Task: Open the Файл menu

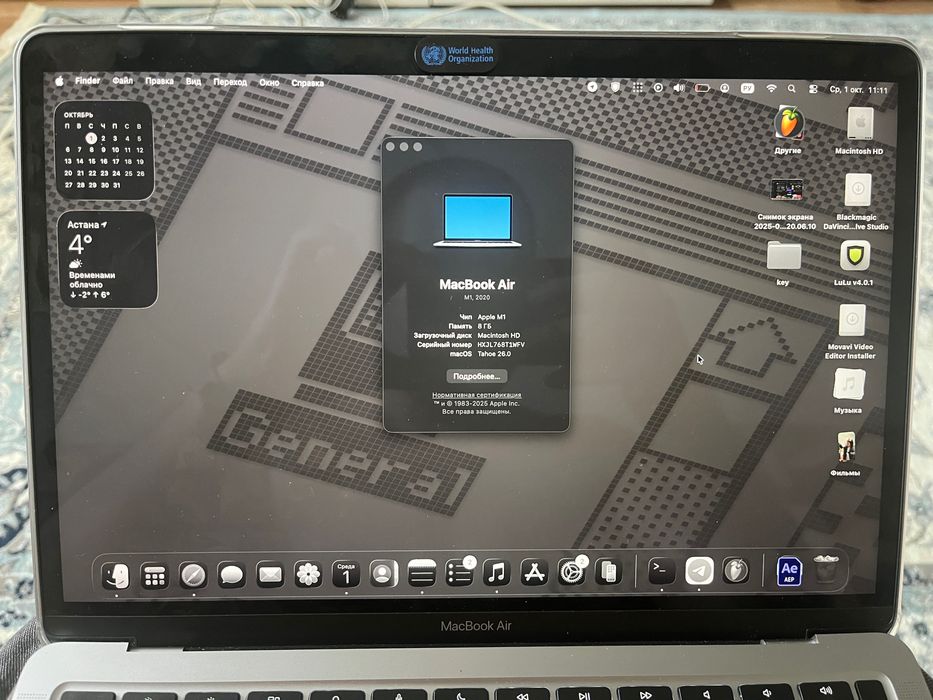Action: pos(123,80)
